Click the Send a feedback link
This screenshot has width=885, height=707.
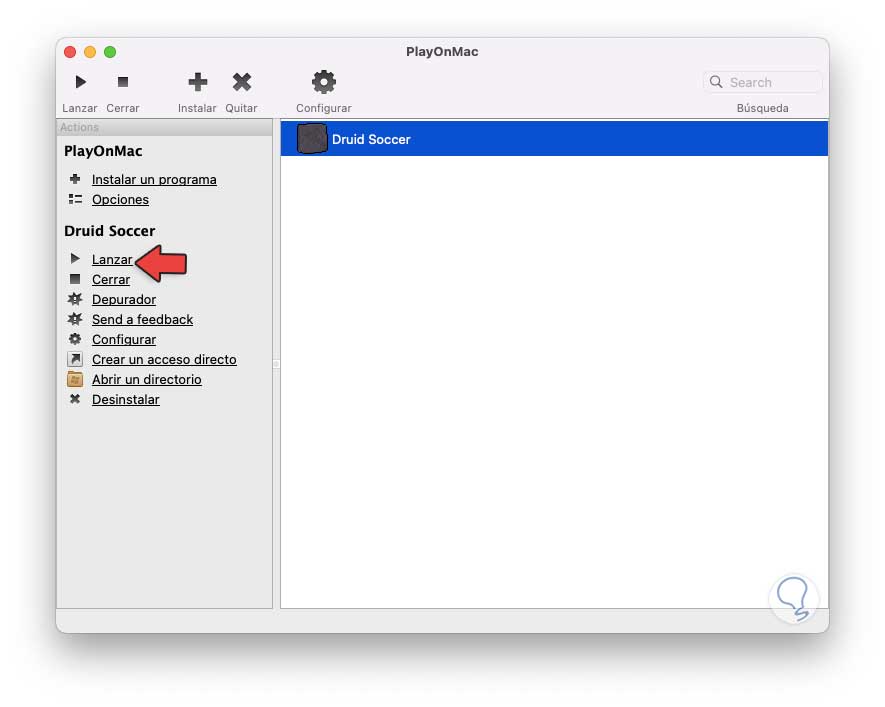142,319
